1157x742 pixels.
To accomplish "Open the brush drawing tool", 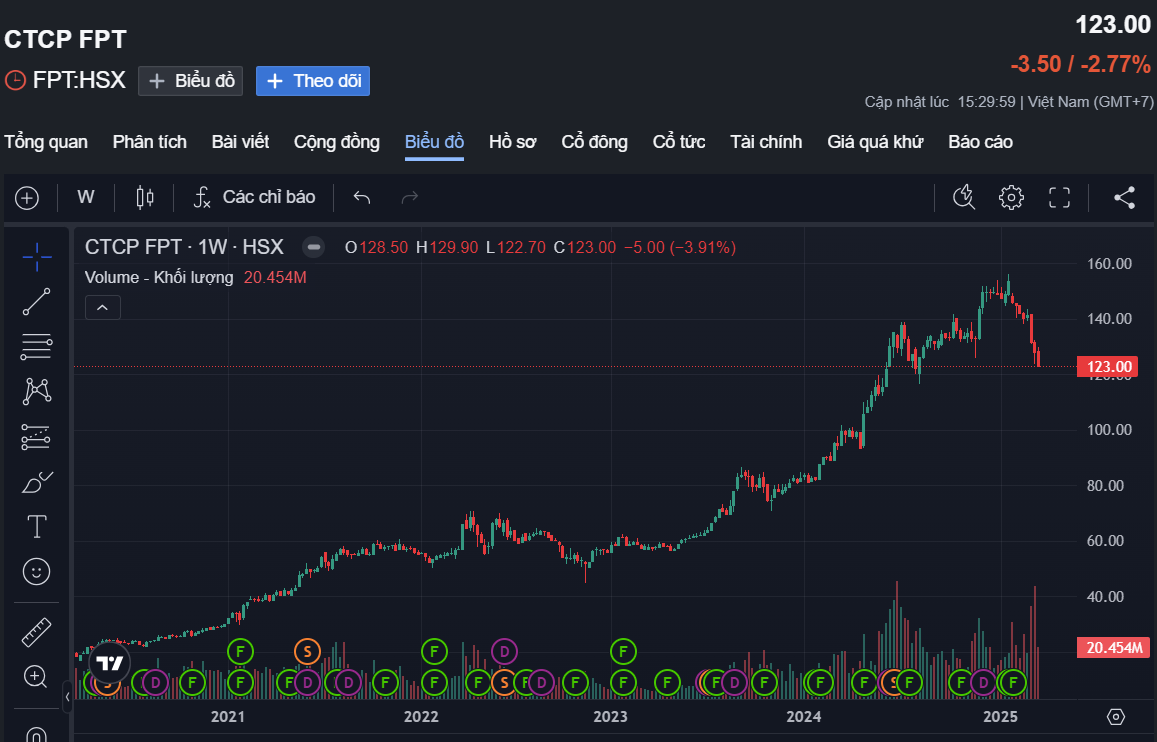I will coord(37,482).
